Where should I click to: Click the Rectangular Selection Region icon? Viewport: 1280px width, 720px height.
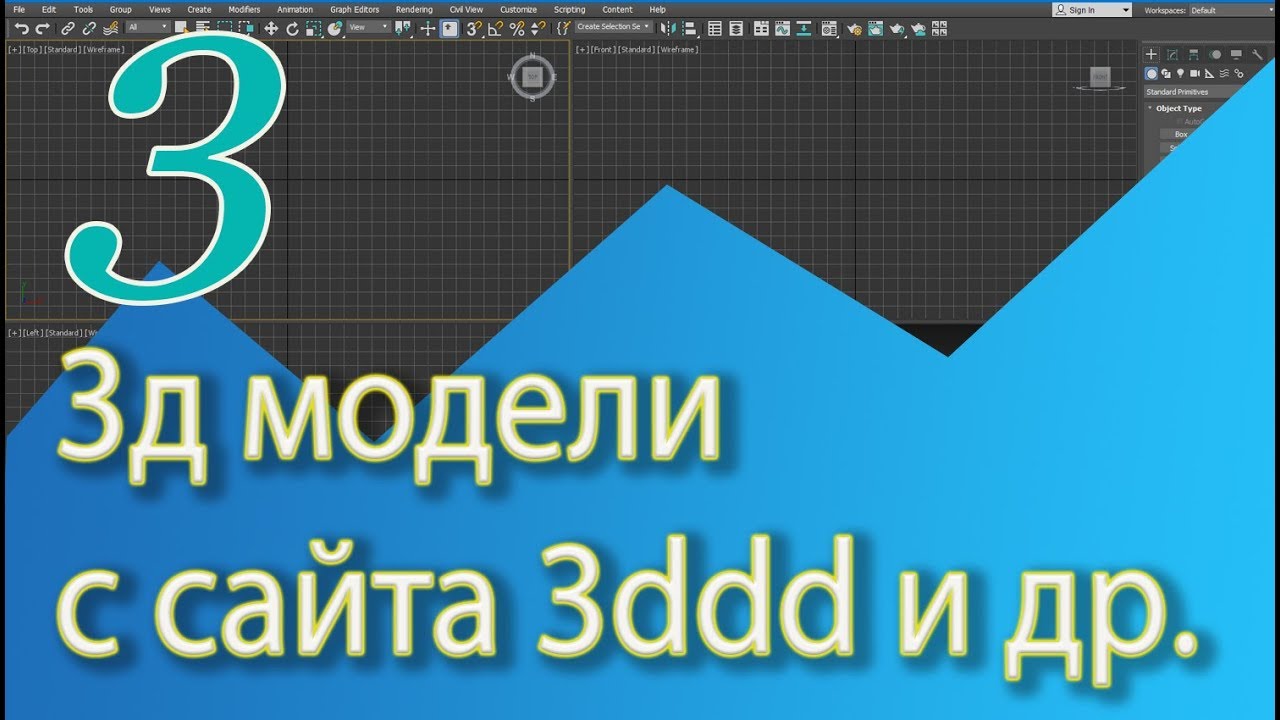click(x=225, y=28)
